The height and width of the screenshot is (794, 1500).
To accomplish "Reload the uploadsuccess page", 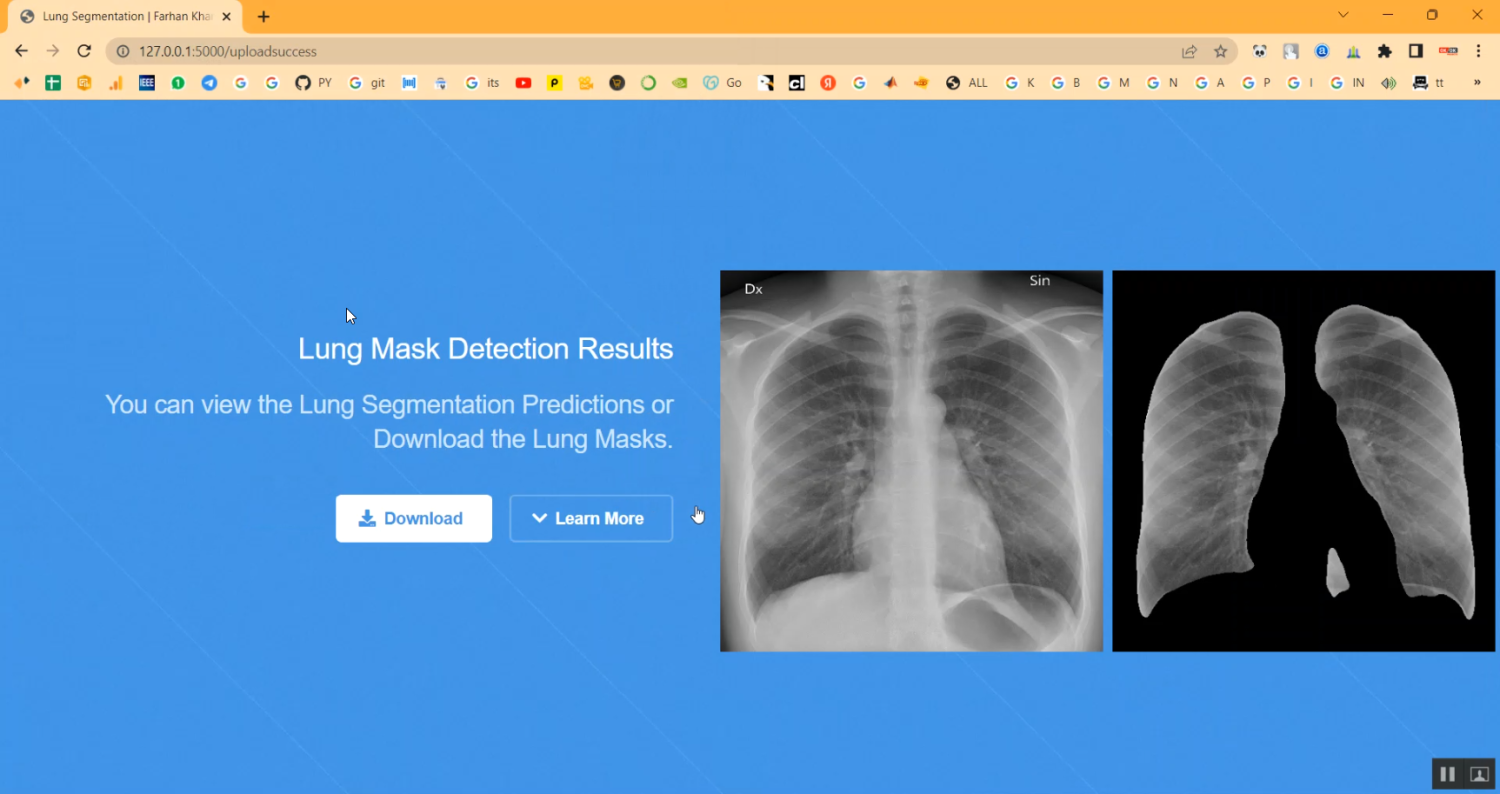I will [84, 50].
